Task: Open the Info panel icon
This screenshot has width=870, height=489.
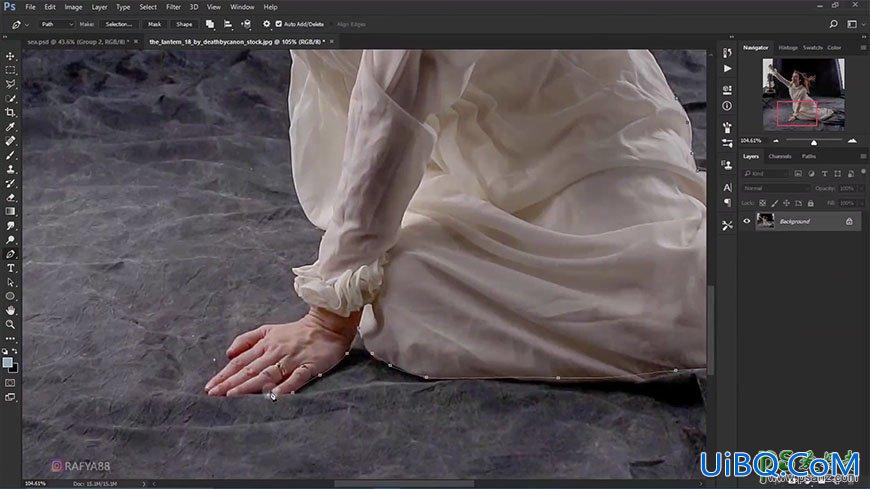Action: point(727,105)
